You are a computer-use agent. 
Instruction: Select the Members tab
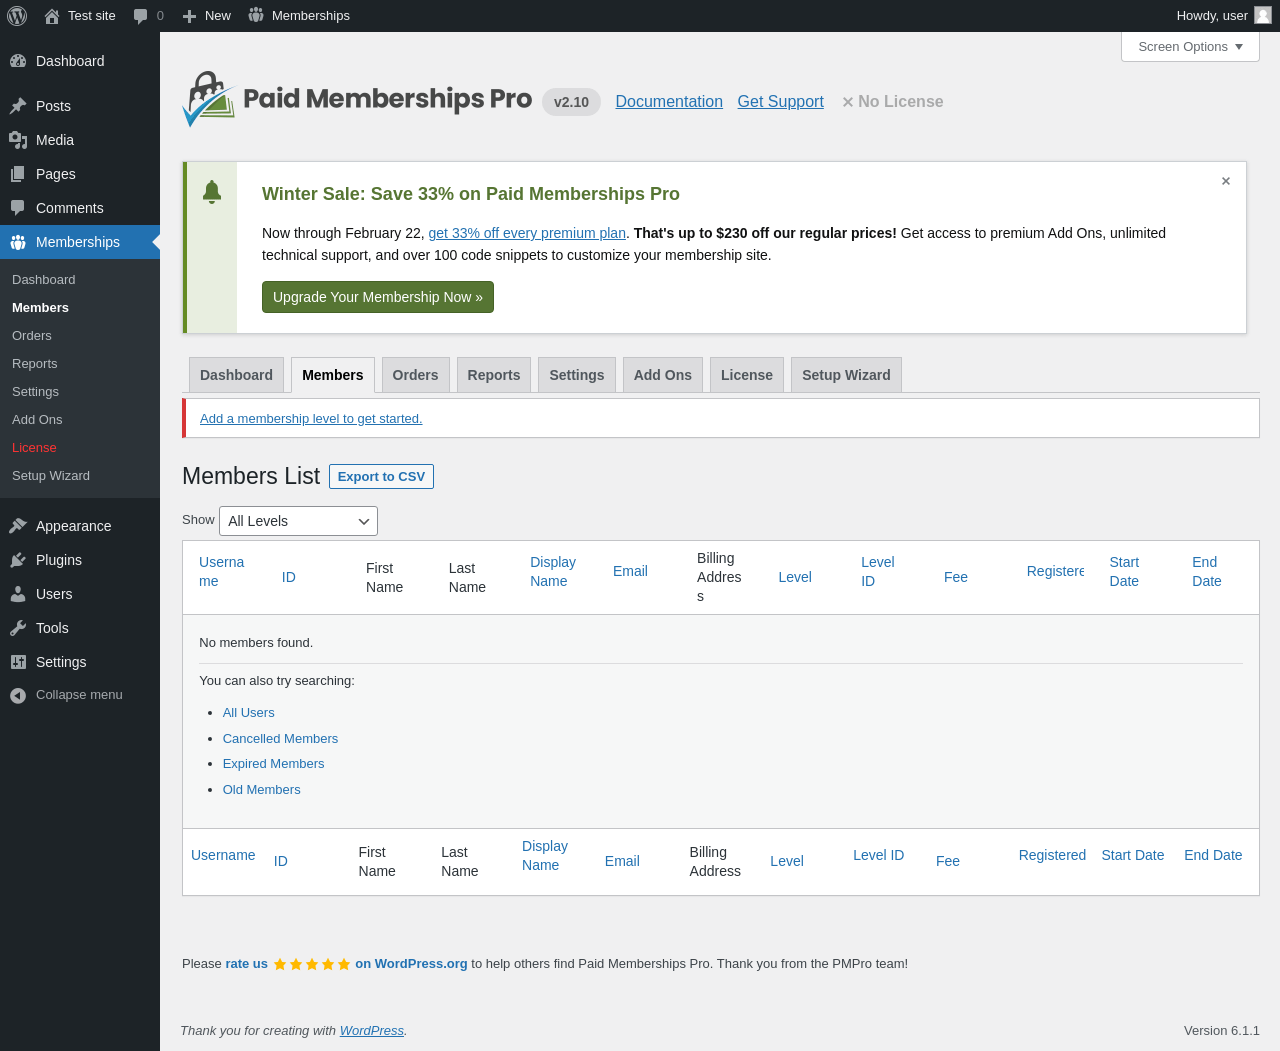coord(333,375)
